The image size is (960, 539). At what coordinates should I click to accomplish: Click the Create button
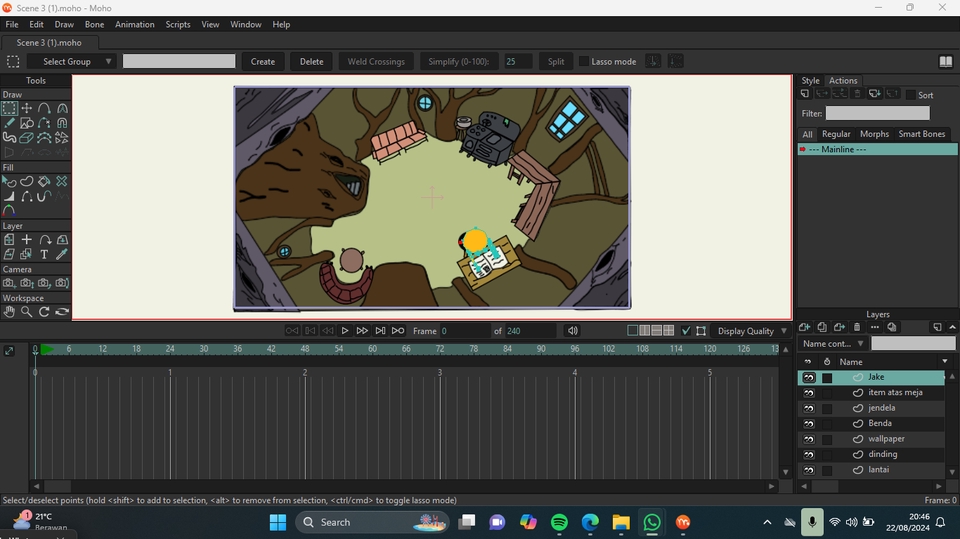pos(263,62)
